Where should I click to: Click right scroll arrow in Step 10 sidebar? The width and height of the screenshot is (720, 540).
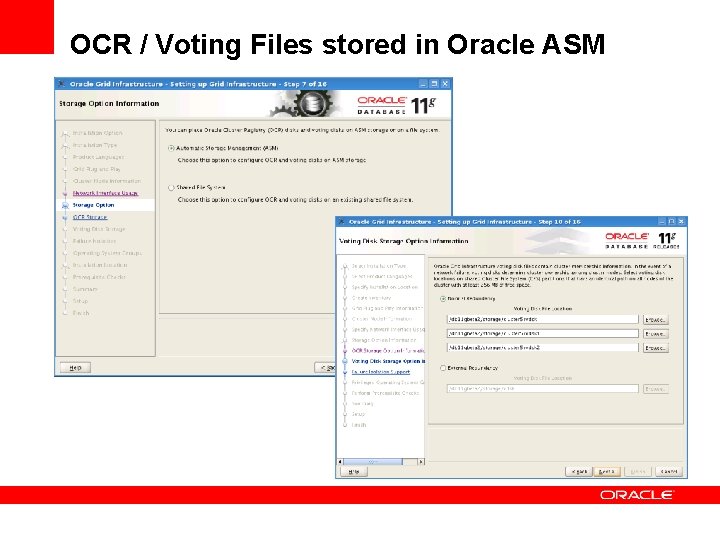[421, 461]
